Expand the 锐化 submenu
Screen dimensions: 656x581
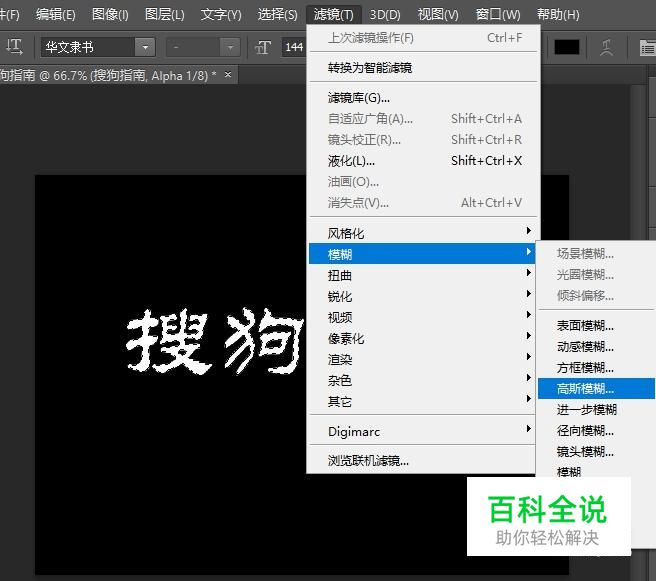tap(422, 296)
